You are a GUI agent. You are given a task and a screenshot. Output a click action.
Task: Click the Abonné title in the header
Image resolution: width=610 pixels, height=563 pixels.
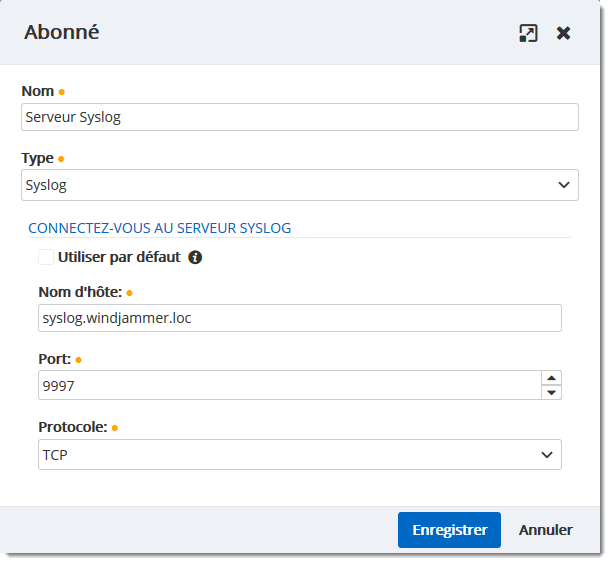[x=62, y=33]
